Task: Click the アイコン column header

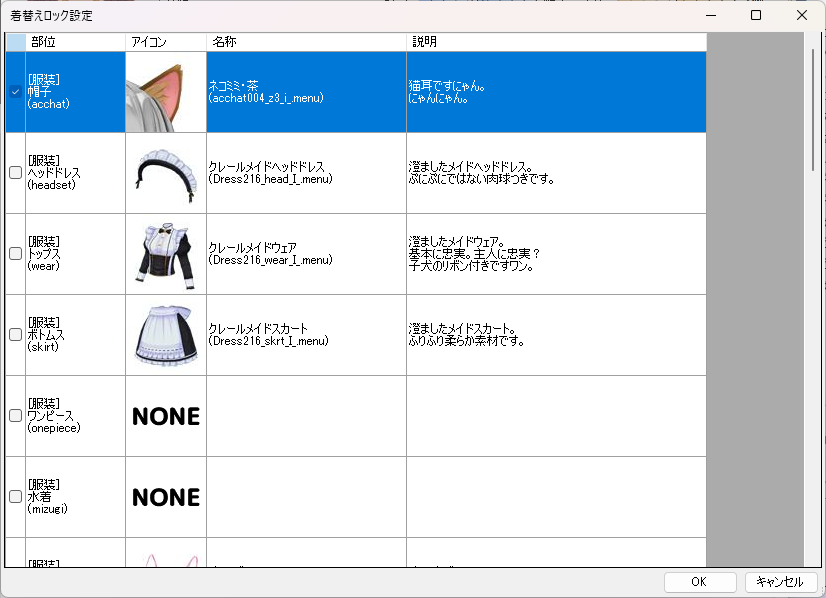Action: coord(165,42)
